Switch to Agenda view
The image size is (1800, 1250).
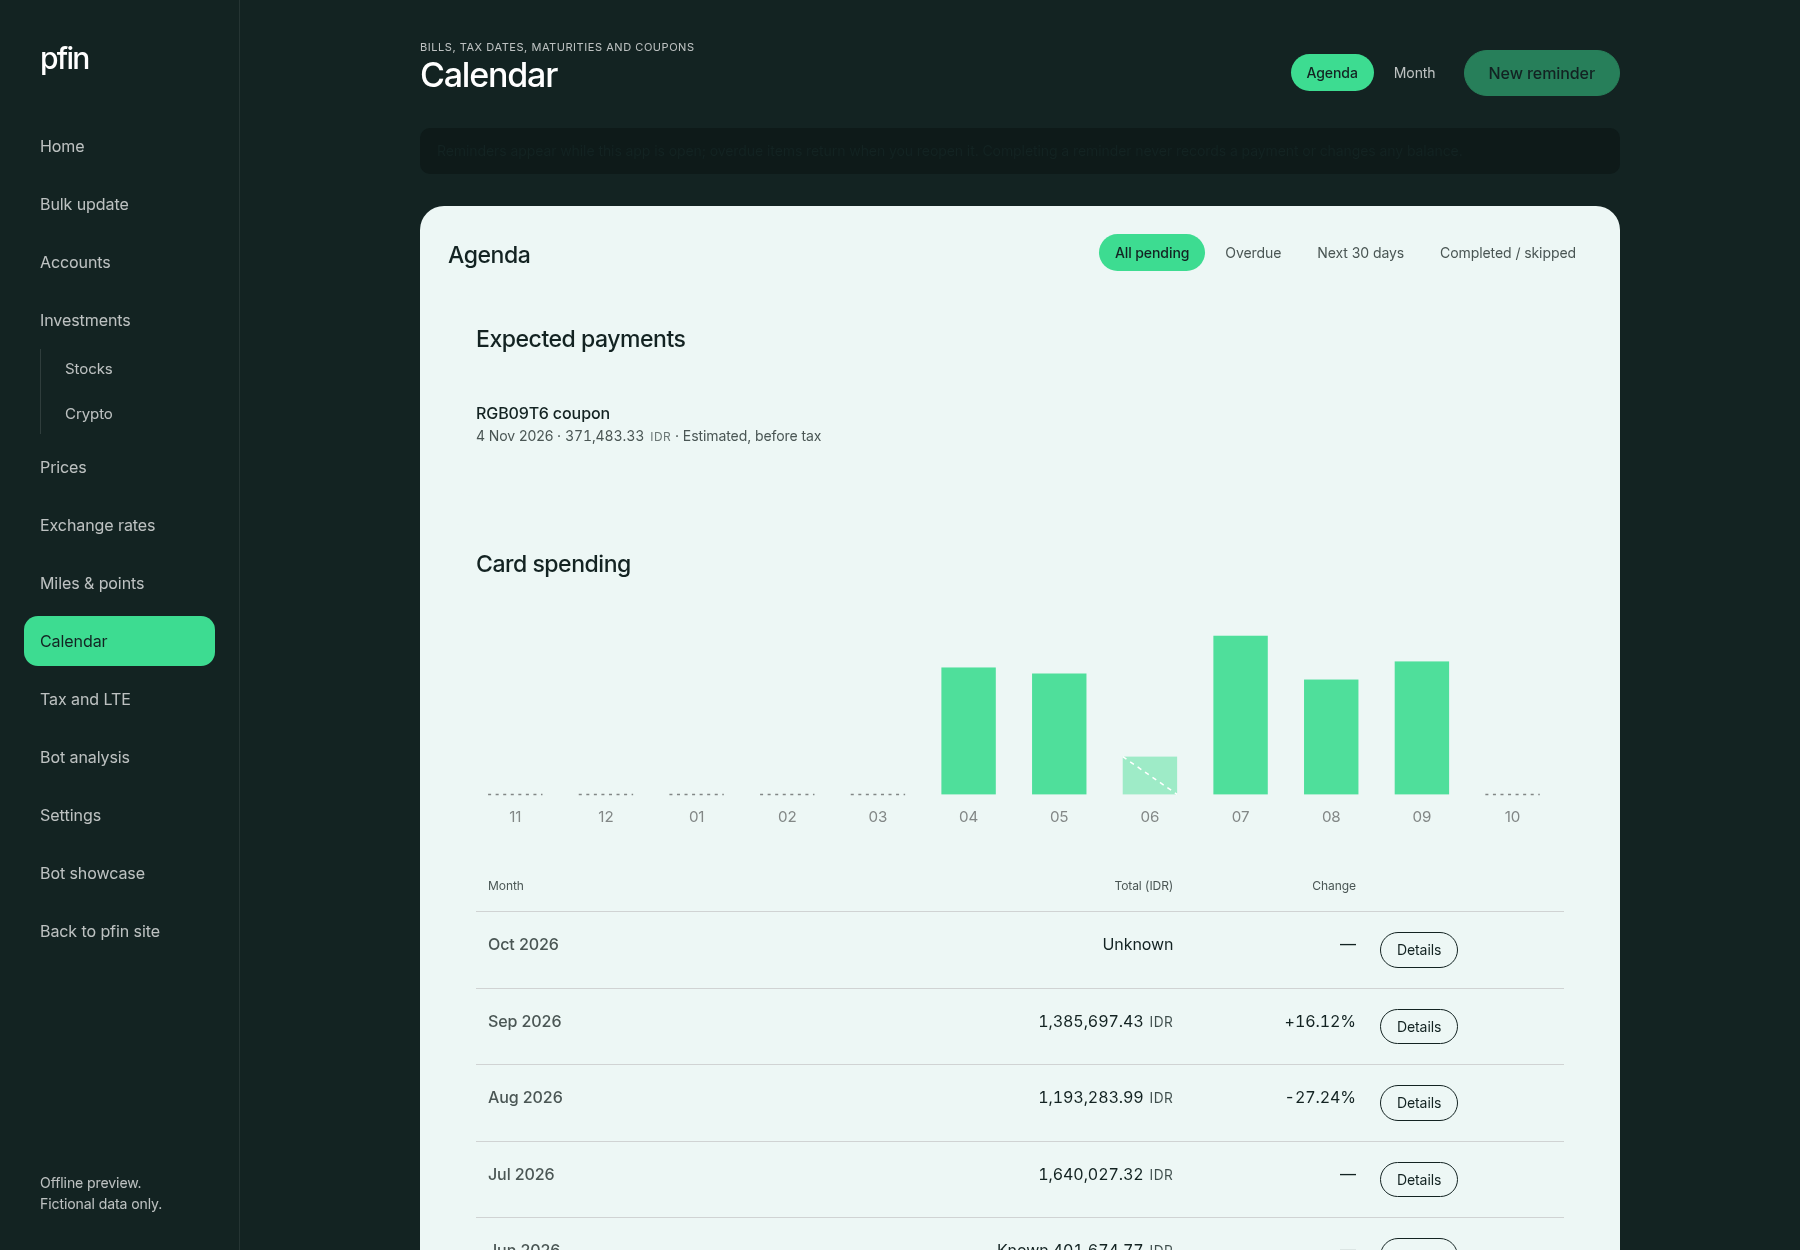(1332, 73)
